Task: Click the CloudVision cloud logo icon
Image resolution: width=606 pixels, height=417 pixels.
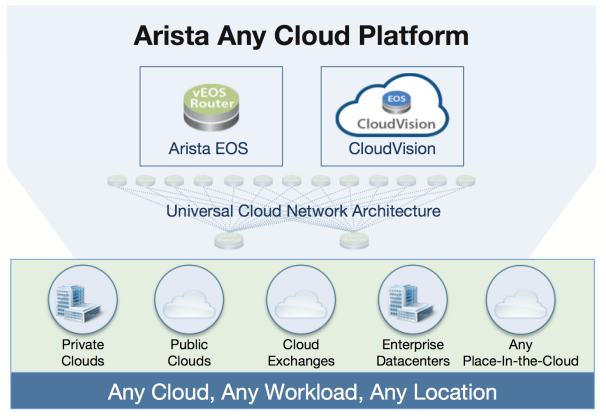Action: [x=392, y=105]
